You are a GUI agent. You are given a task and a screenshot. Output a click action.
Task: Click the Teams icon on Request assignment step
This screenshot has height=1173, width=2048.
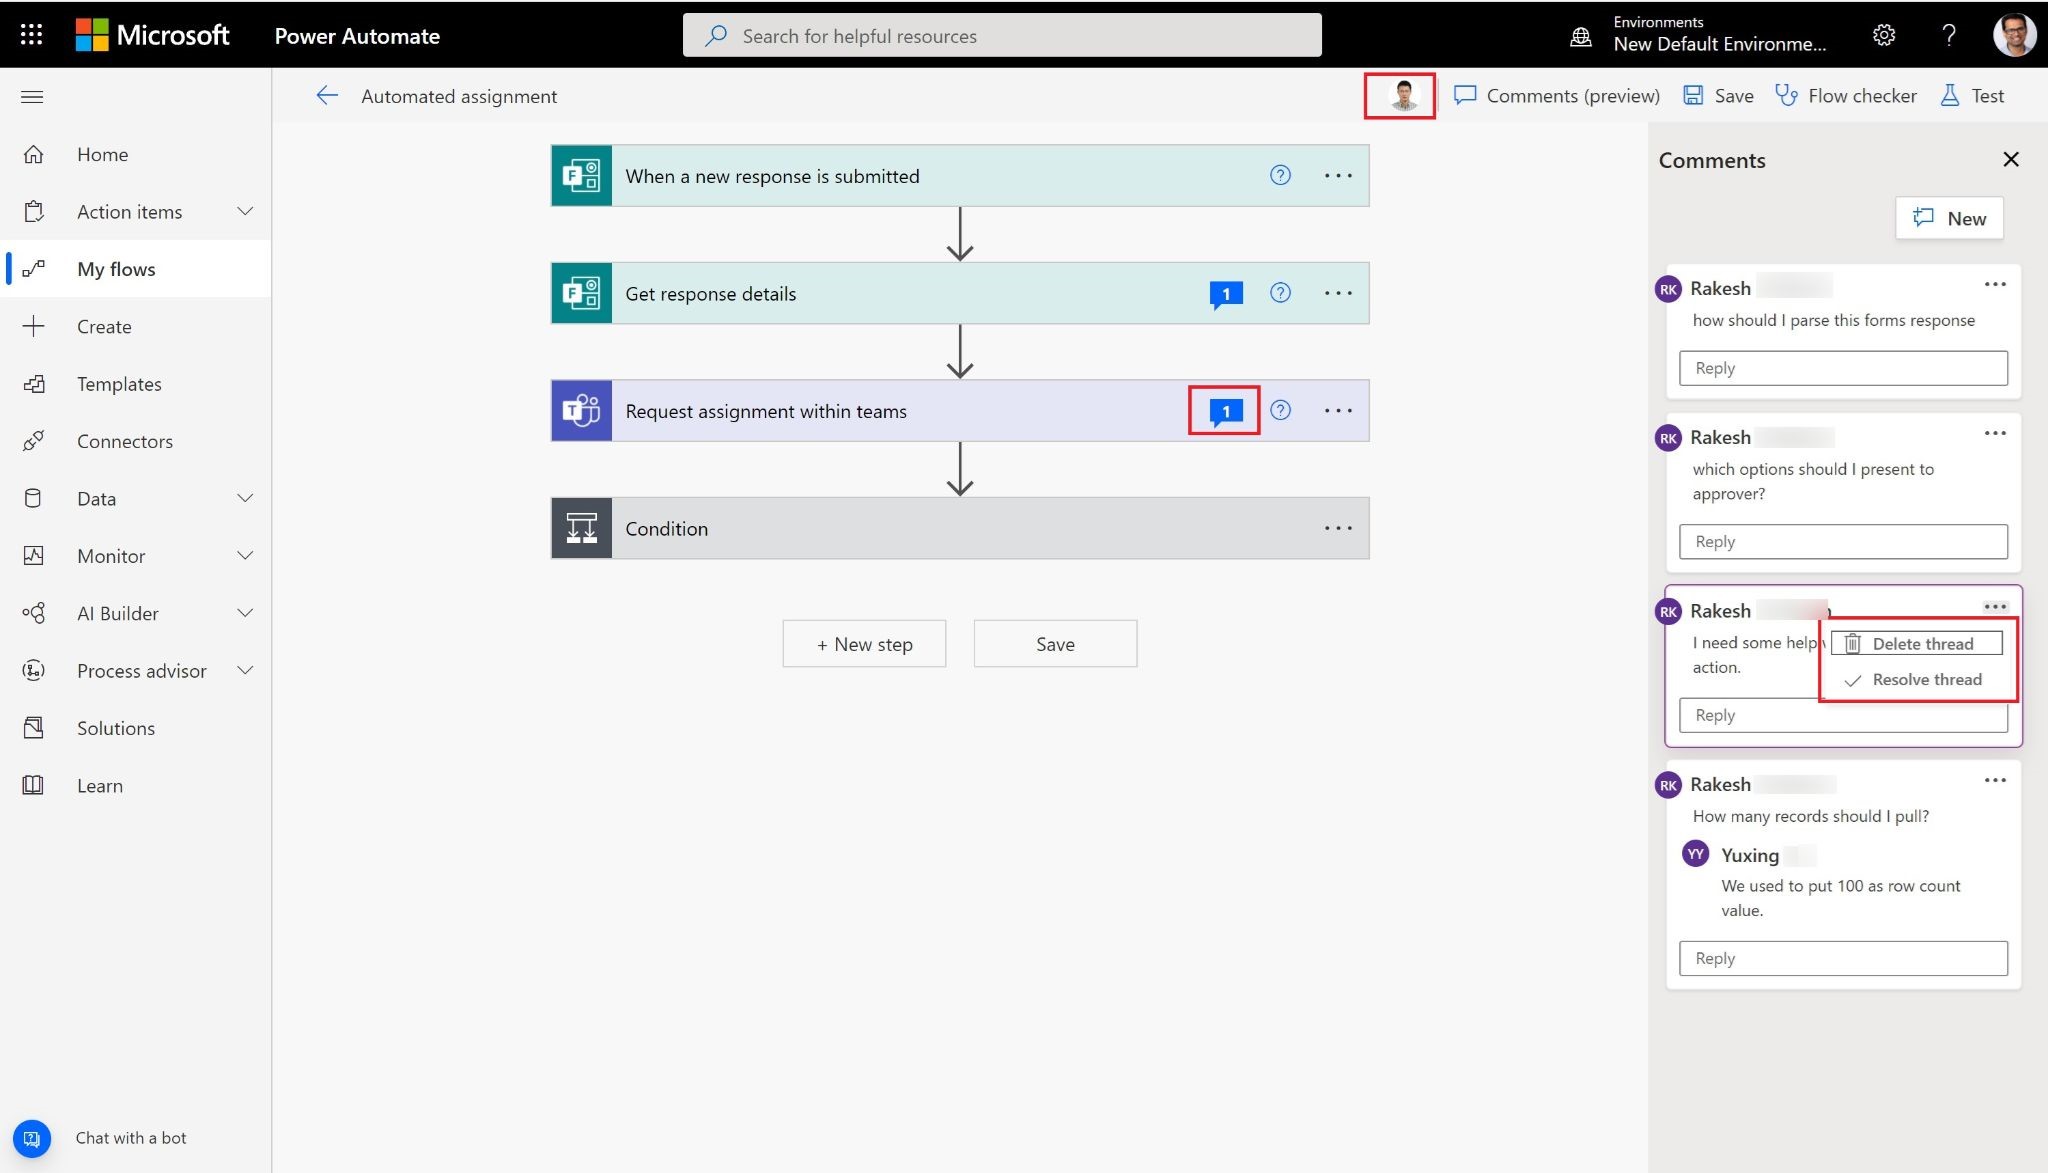click(x=581, y=410)
